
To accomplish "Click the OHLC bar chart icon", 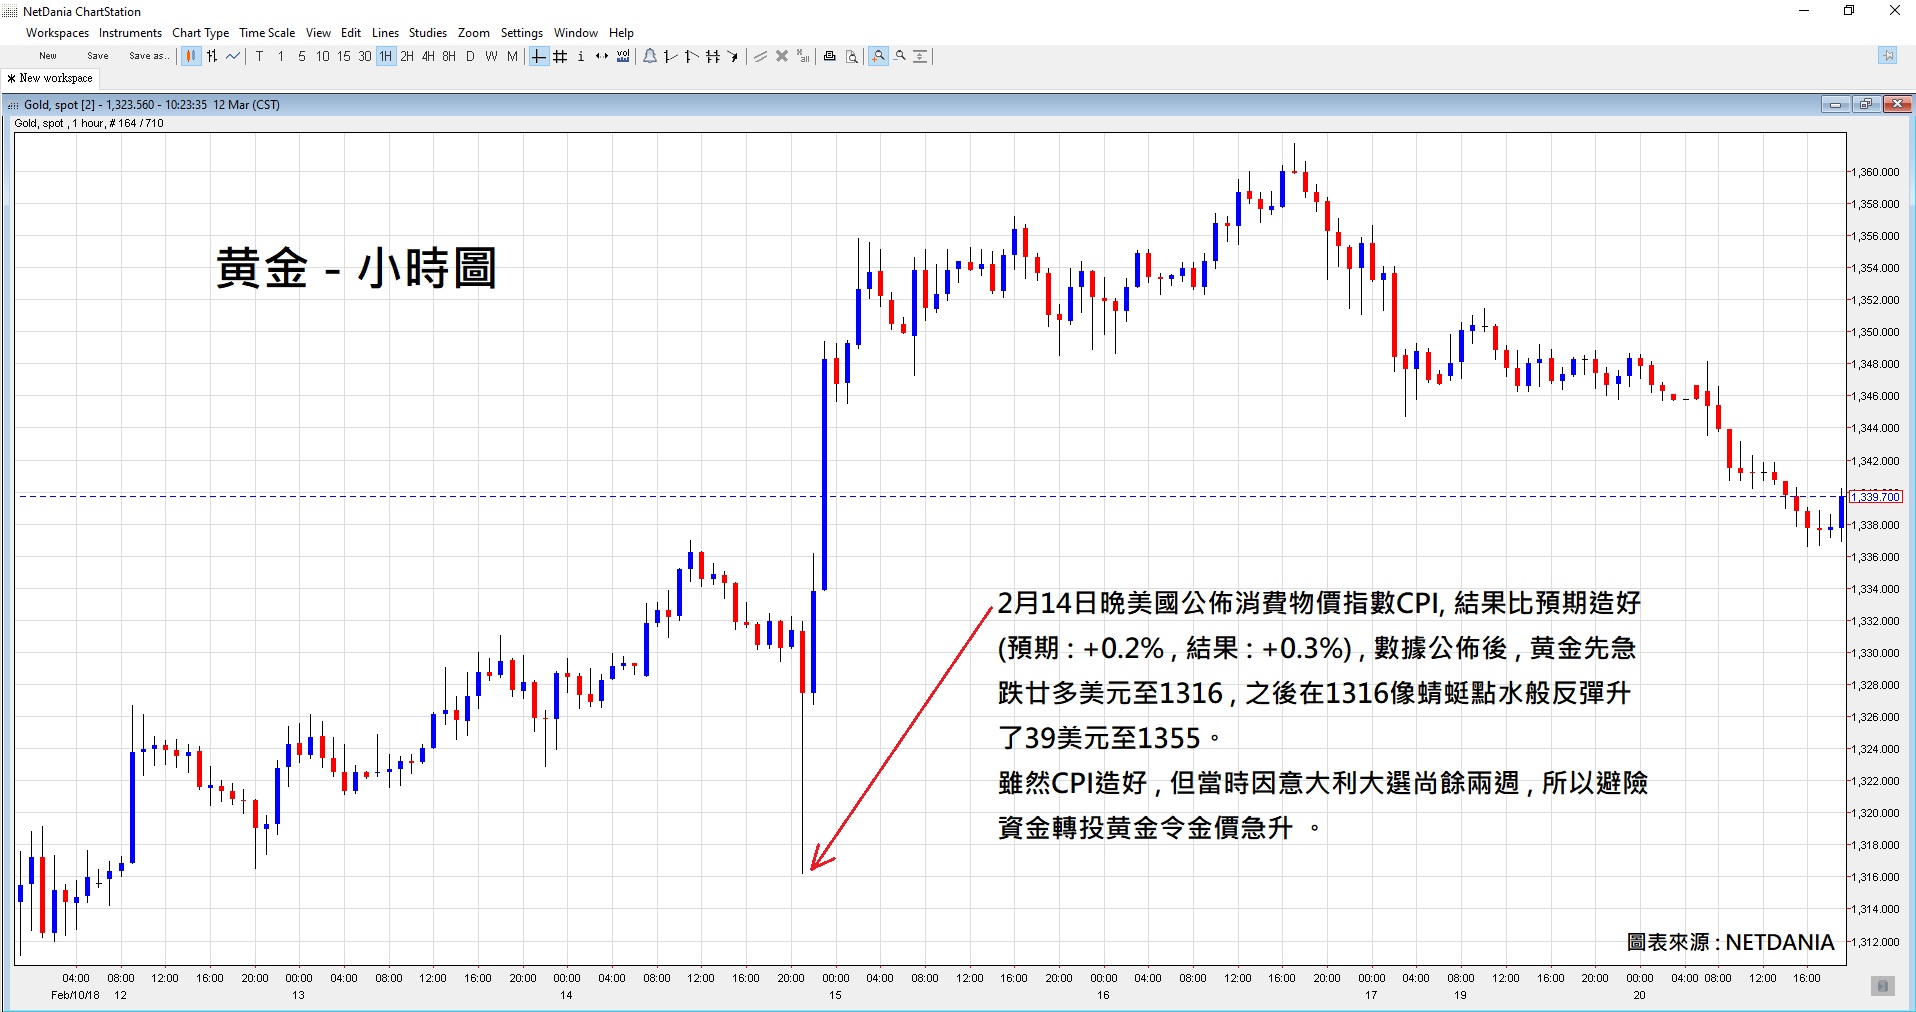I will click(212, 57).
